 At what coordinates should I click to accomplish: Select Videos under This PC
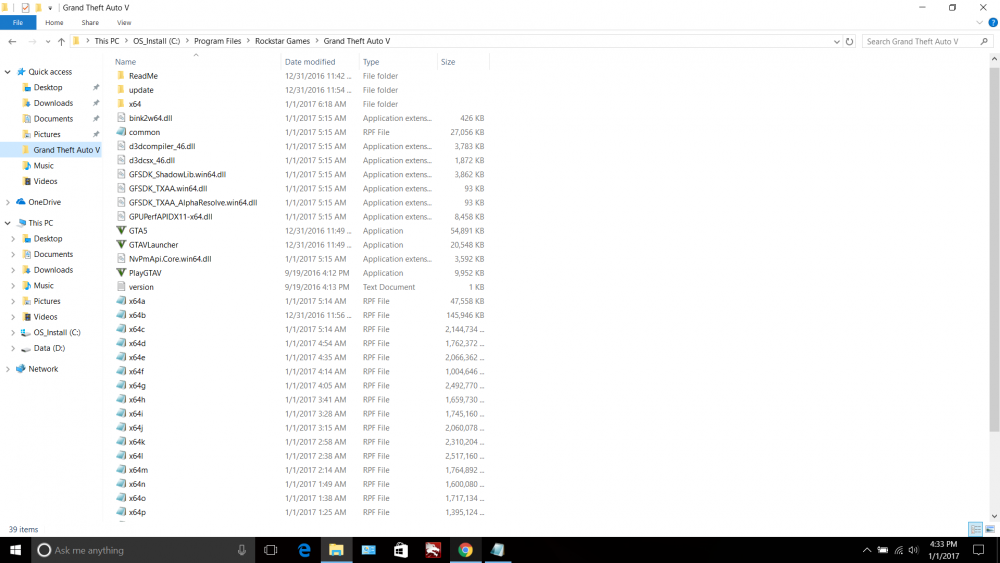45,317
